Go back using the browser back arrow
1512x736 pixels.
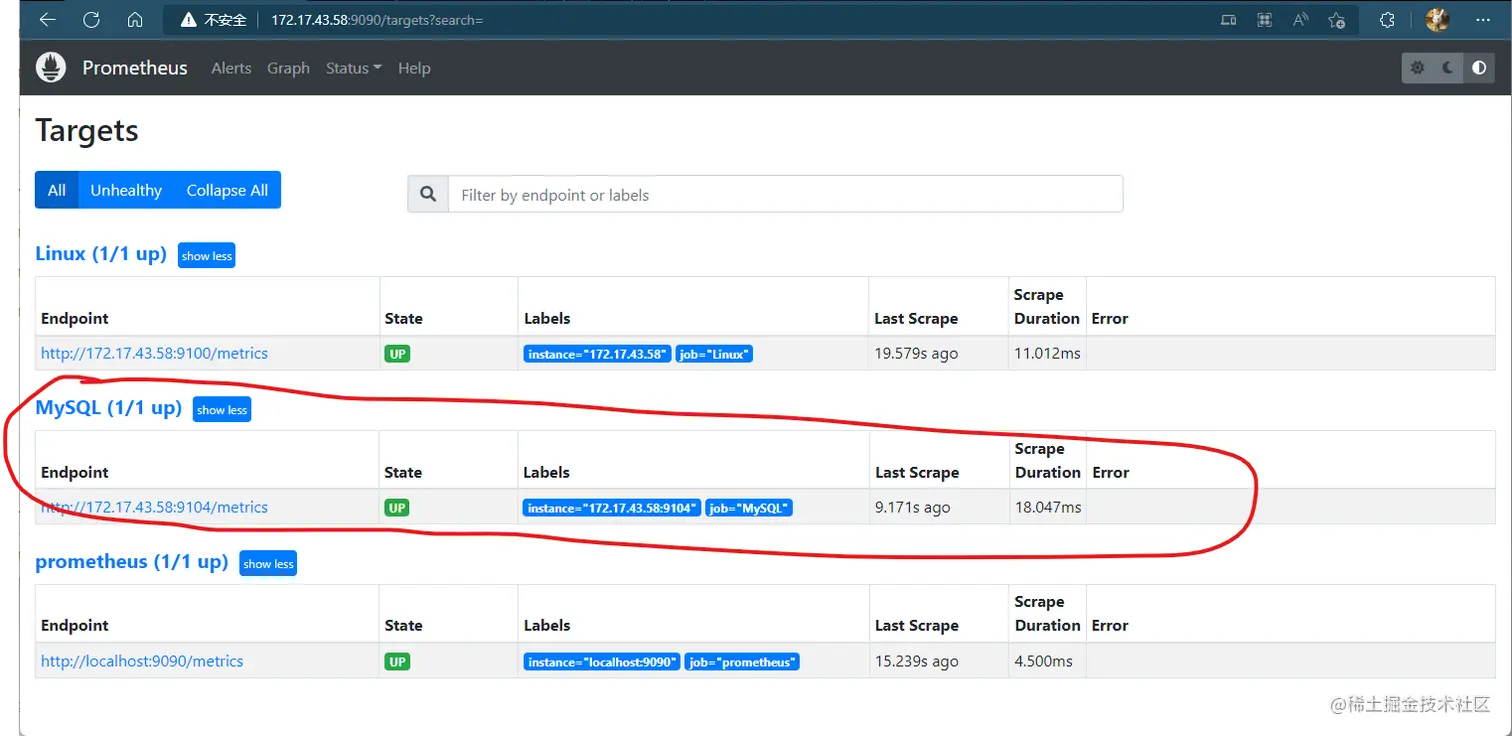(47, 20)
